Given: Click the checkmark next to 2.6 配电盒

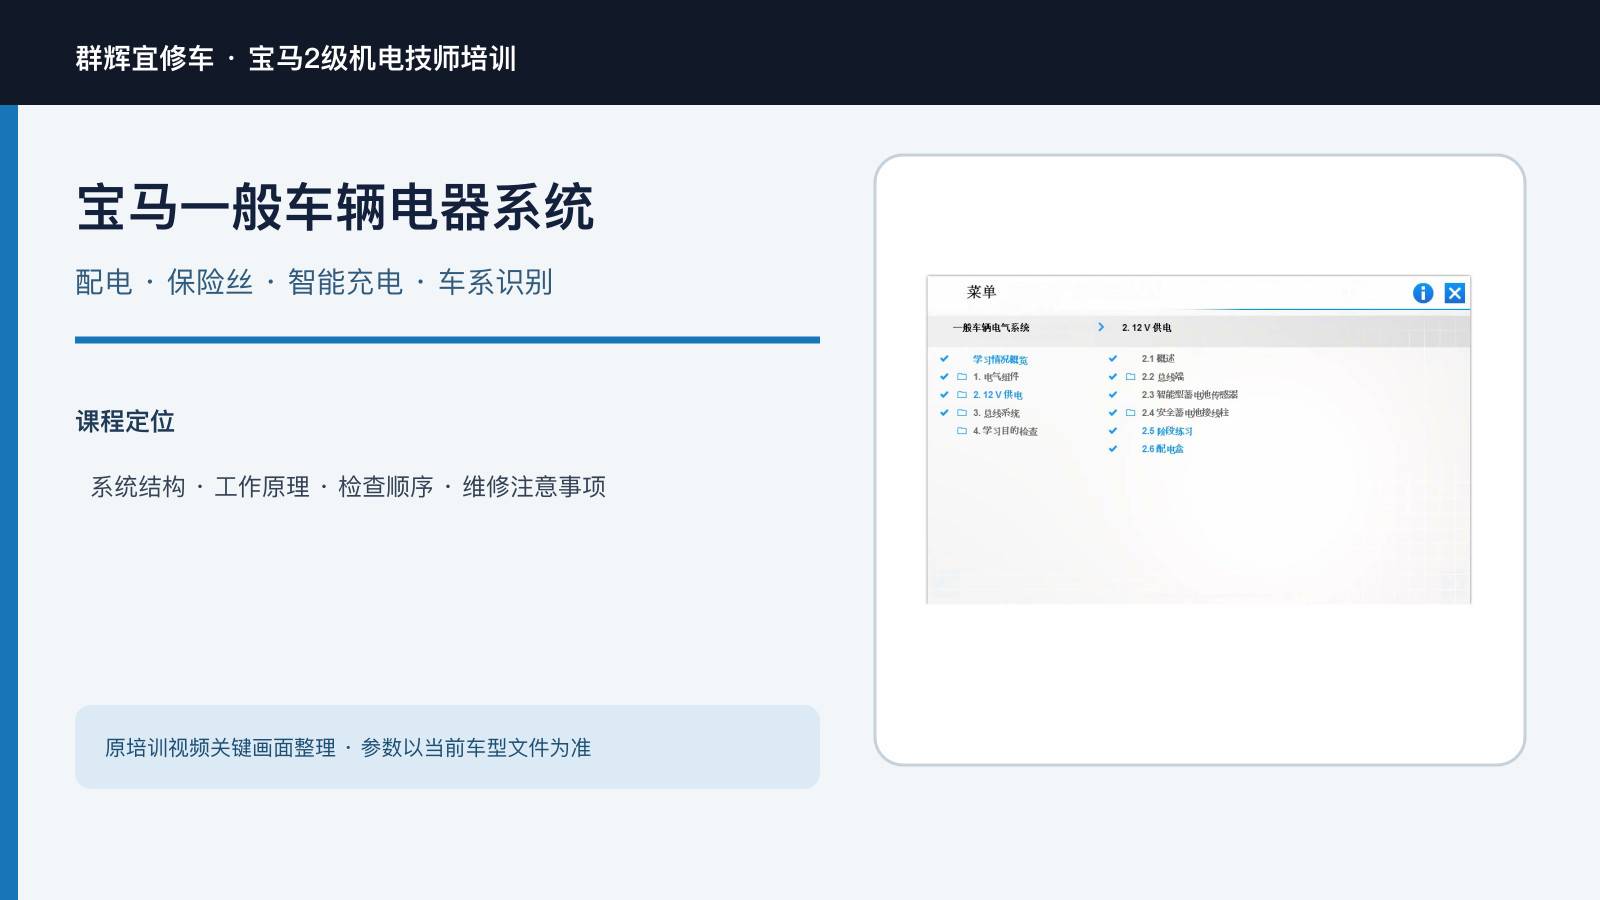Looking at the screenshot, I should tap(1113, 449).
